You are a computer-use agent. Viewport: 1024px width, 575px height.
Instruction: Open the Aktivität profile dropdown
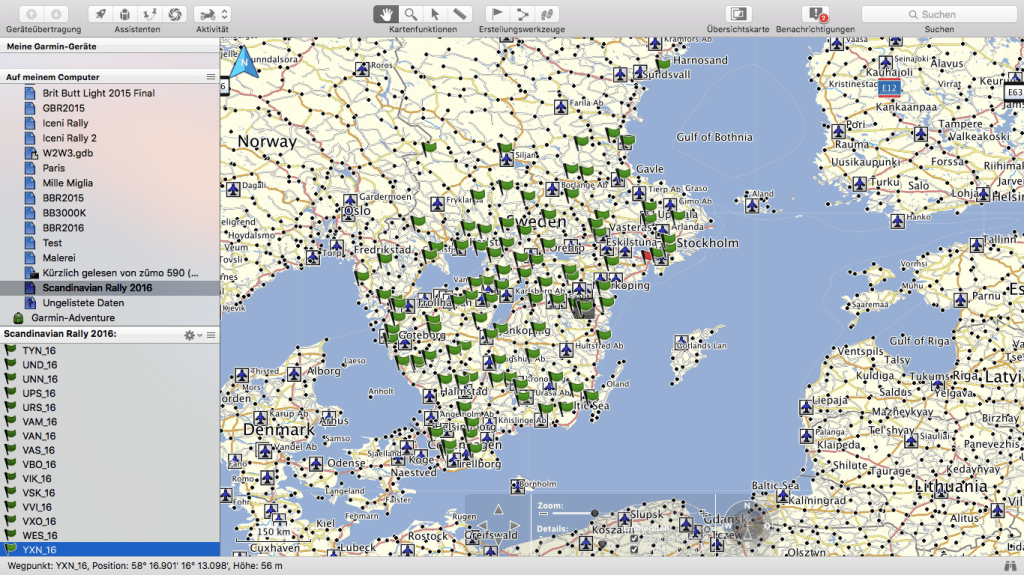tap(211, 14)
